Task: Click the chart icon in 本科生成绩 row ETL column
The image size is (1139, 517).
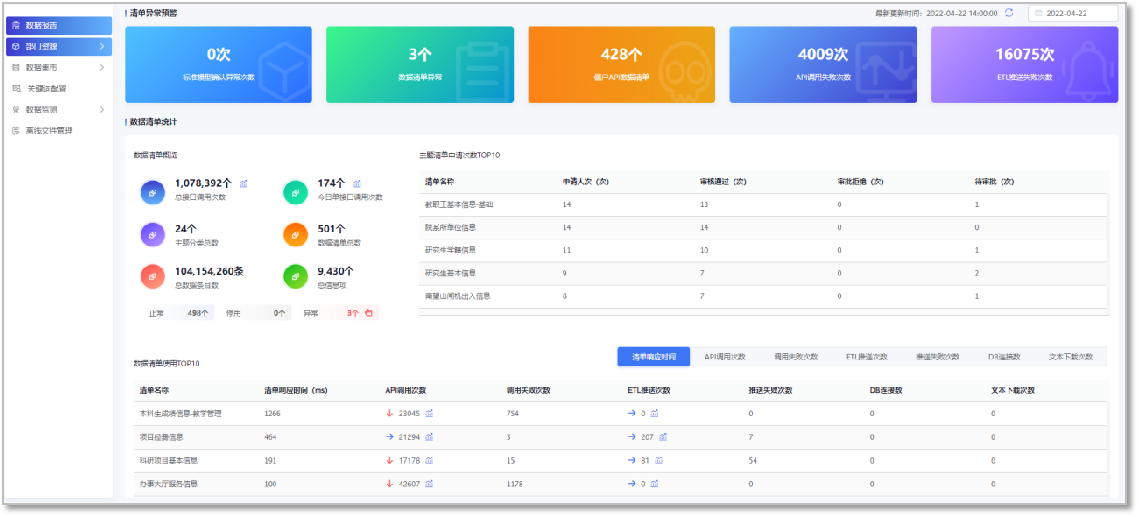Action: 654,413
